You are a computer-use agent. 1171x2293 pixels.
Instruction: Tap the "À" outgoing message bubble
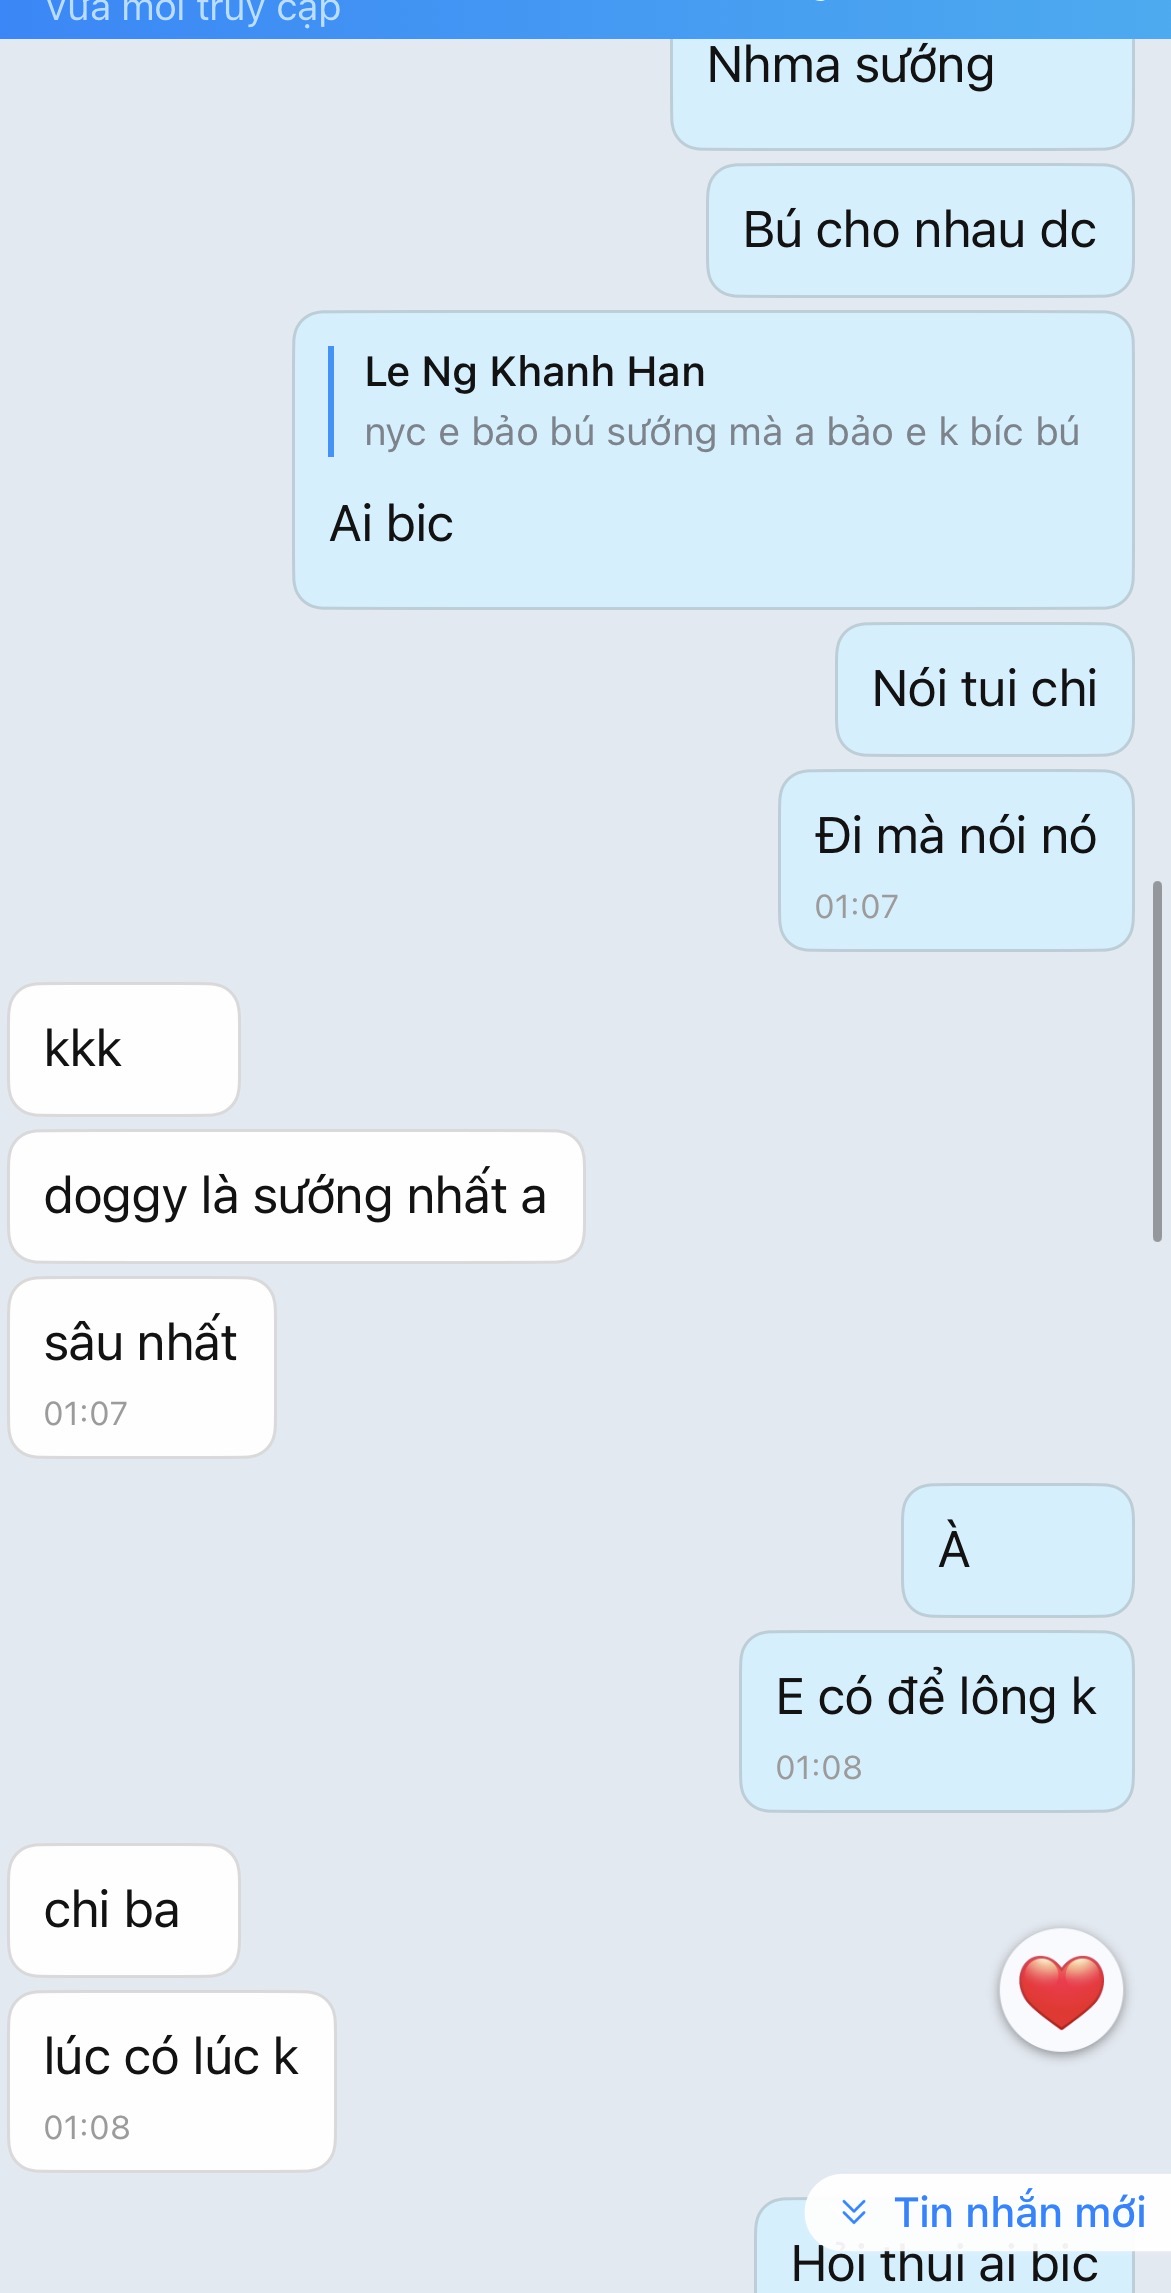(x=1017, y=1550)
